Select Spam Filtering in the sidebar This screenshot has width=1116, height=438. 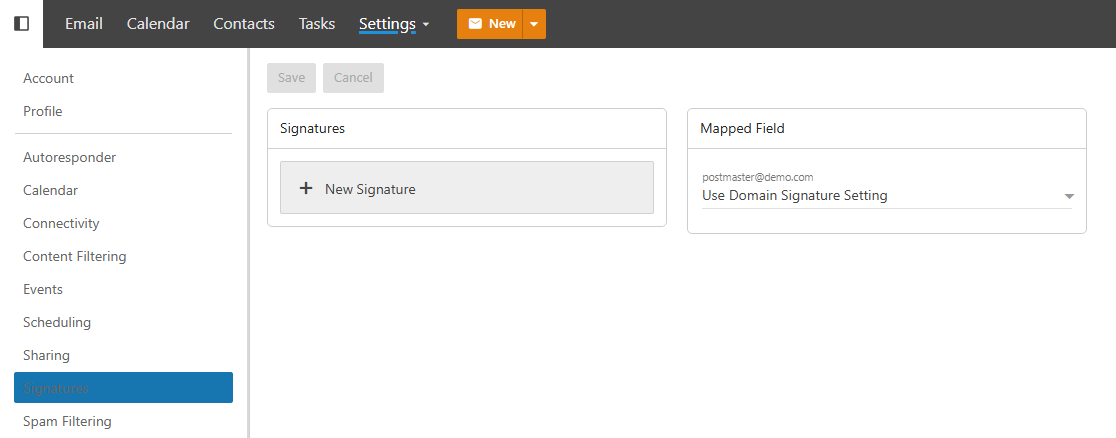(67, 421)
